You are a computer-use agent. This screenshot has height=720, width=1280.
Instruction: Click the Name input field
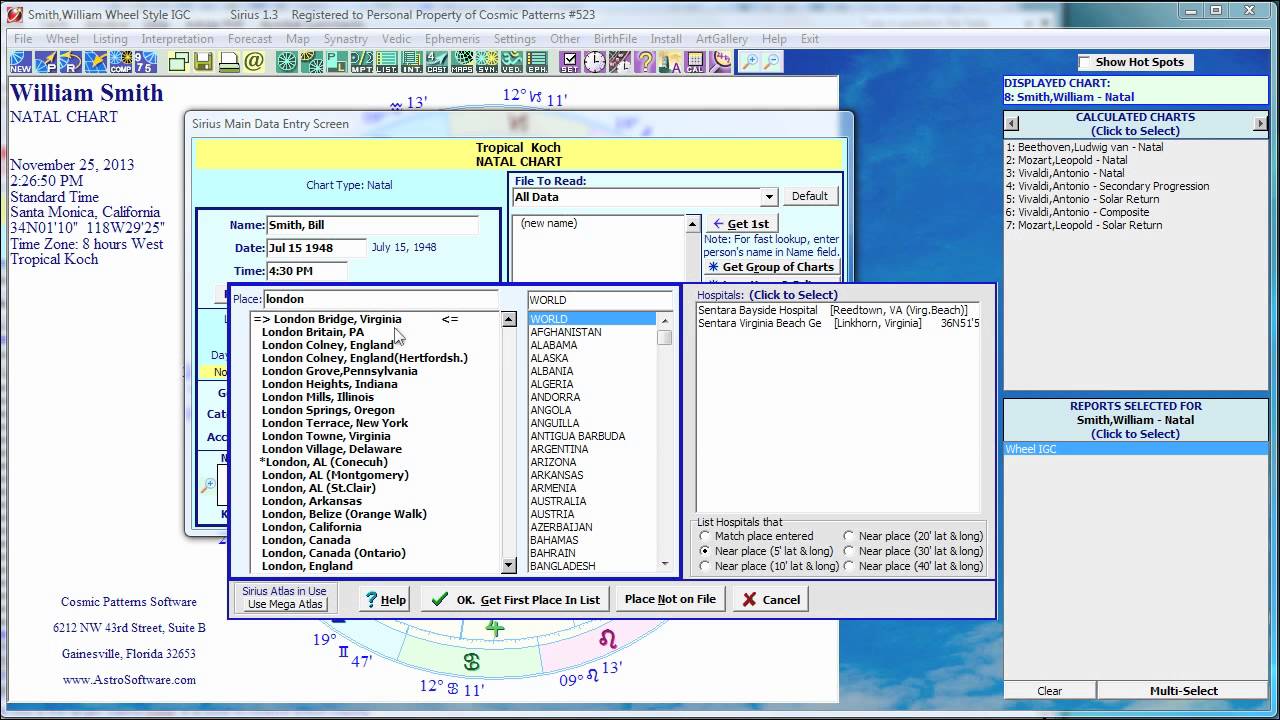372,226
